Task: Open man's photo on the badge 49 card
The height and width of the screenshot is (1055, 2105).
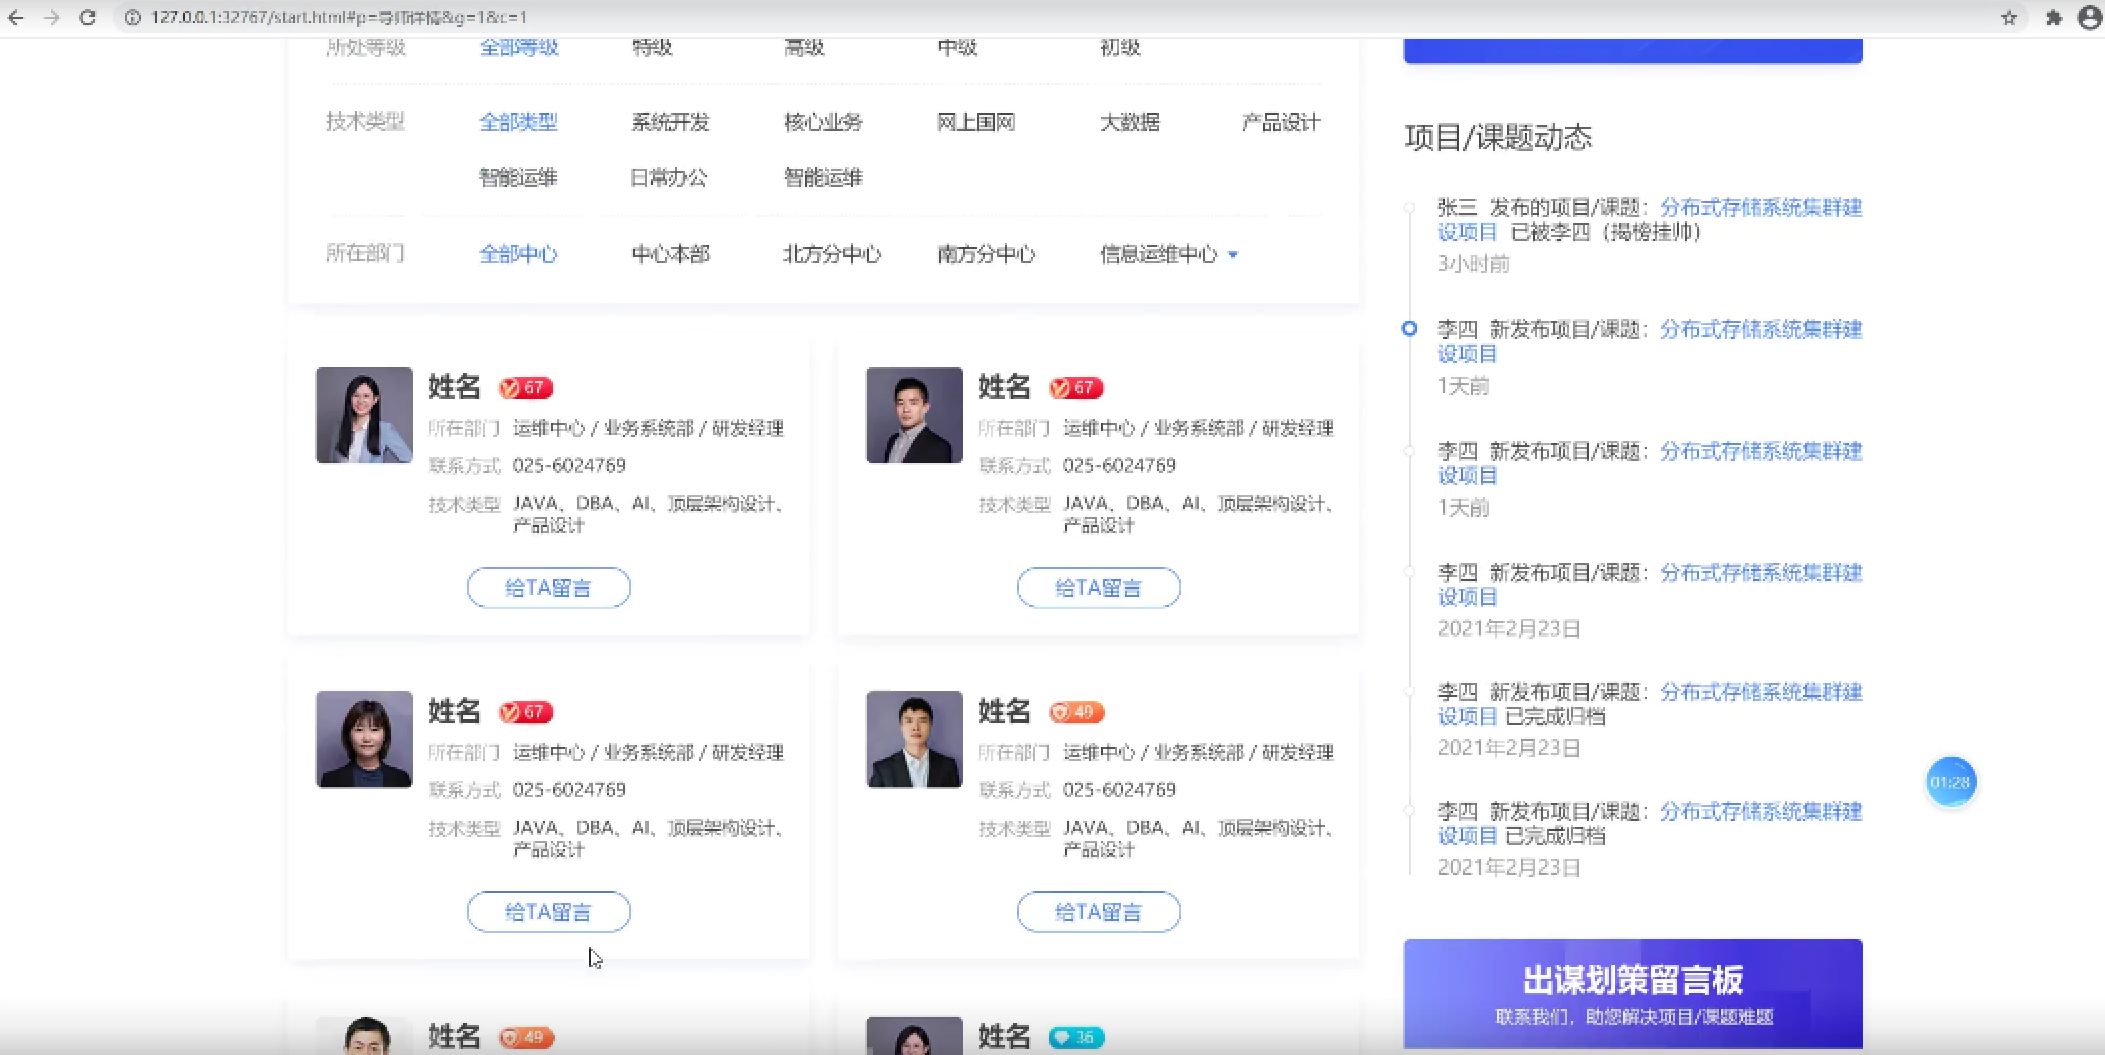Action: [914, 739]
